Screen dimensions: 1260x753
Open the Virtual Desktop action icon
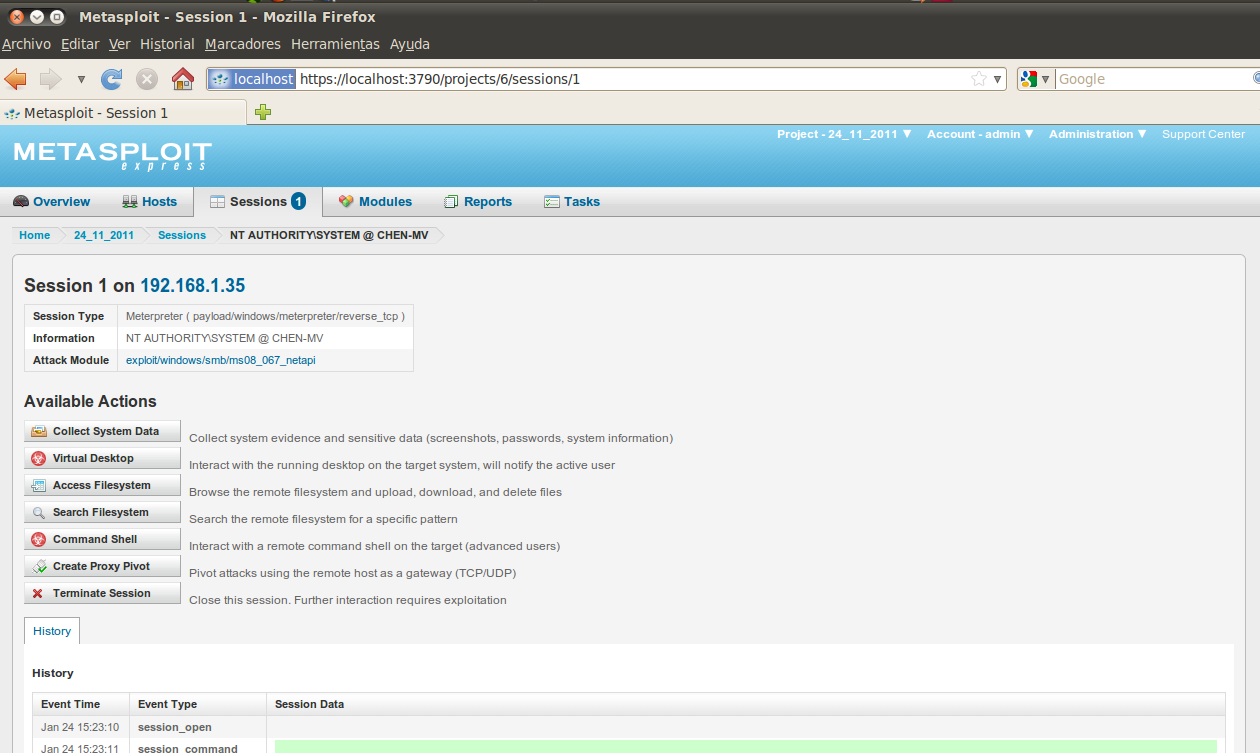tap(37, 457)
